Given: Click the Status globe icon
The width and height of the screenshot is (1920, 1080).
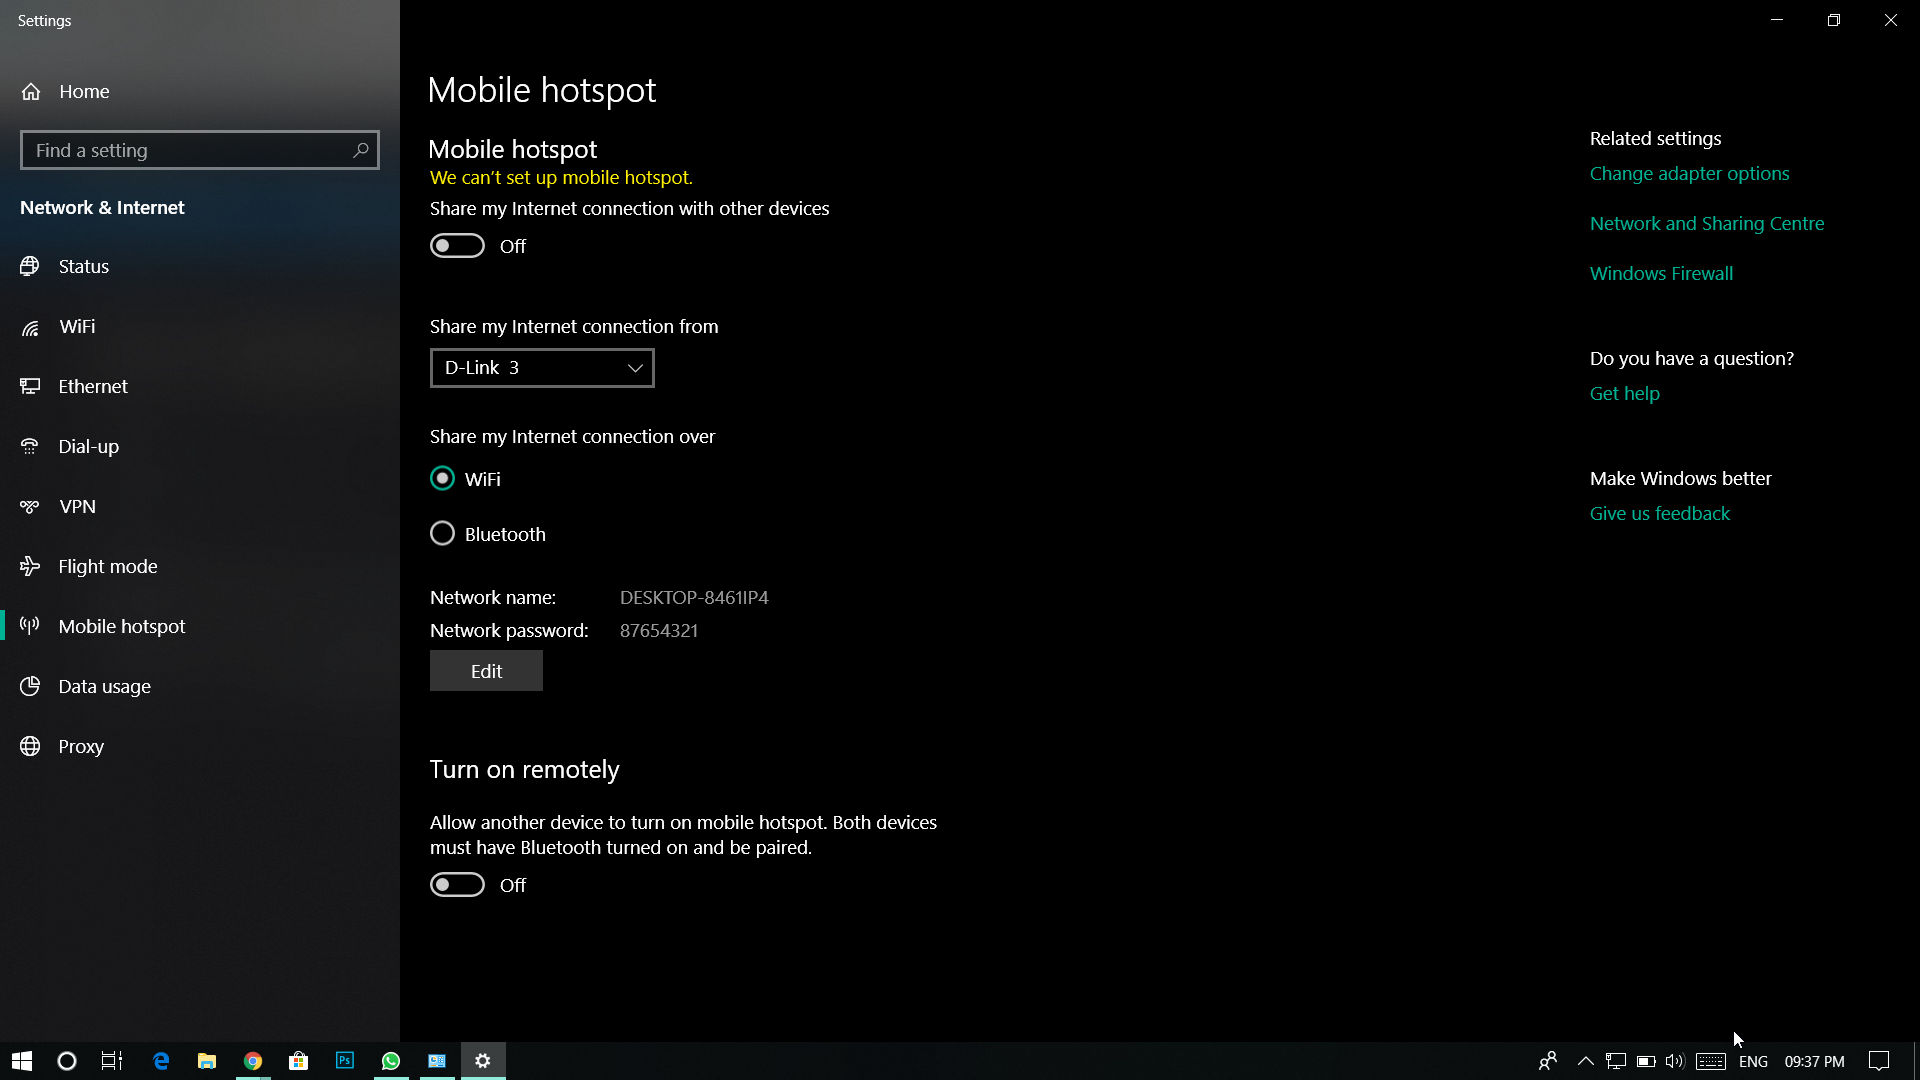Looking at the screenshot, I should coord(30,266).
